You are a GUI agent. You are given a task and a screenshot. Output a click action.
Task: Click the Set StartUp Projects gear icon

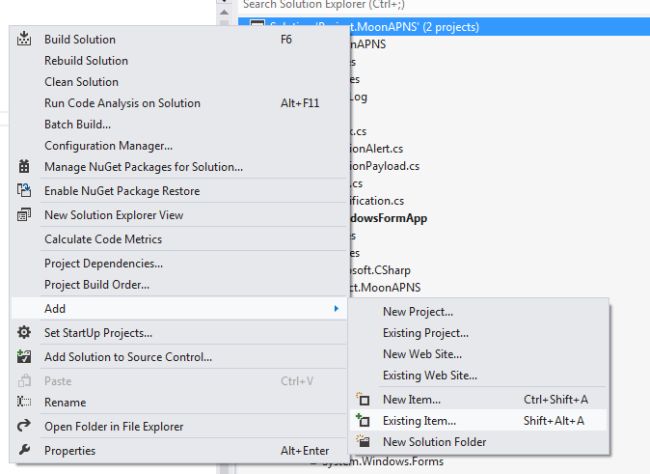coord(24,333)
